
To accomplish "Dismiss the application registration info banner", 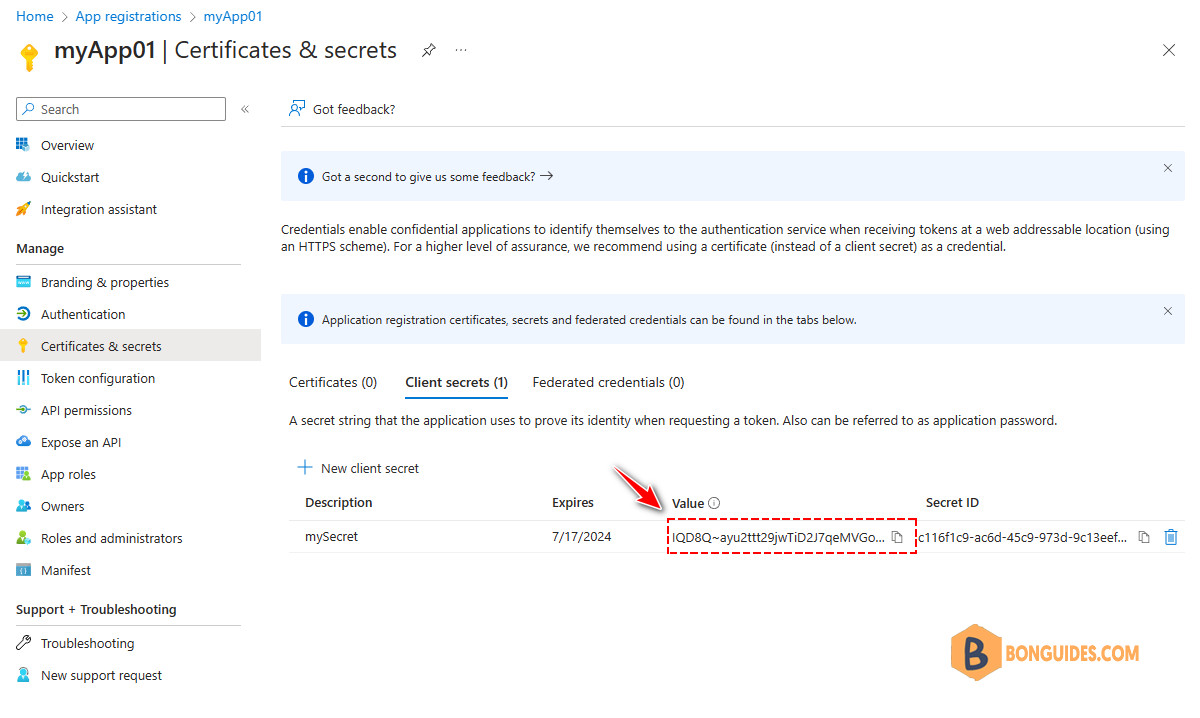I will [1167, 311].
